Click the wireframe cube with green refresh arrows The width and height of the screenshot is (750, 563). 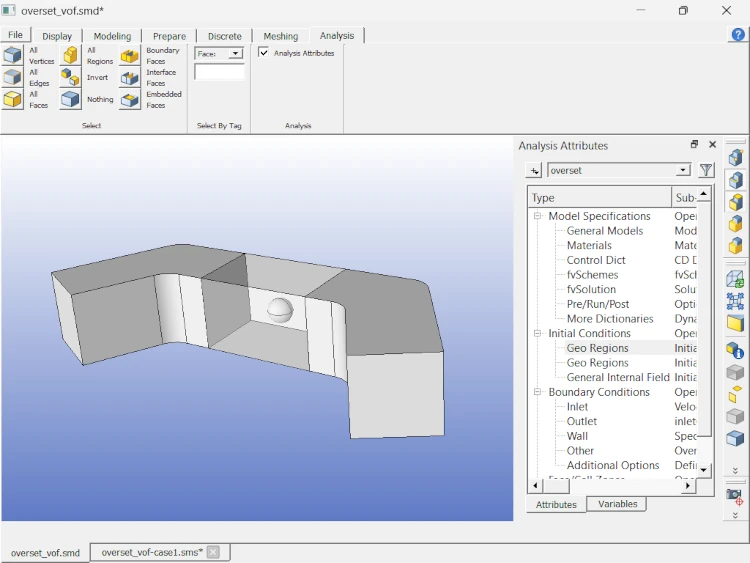tap(735, 279)
